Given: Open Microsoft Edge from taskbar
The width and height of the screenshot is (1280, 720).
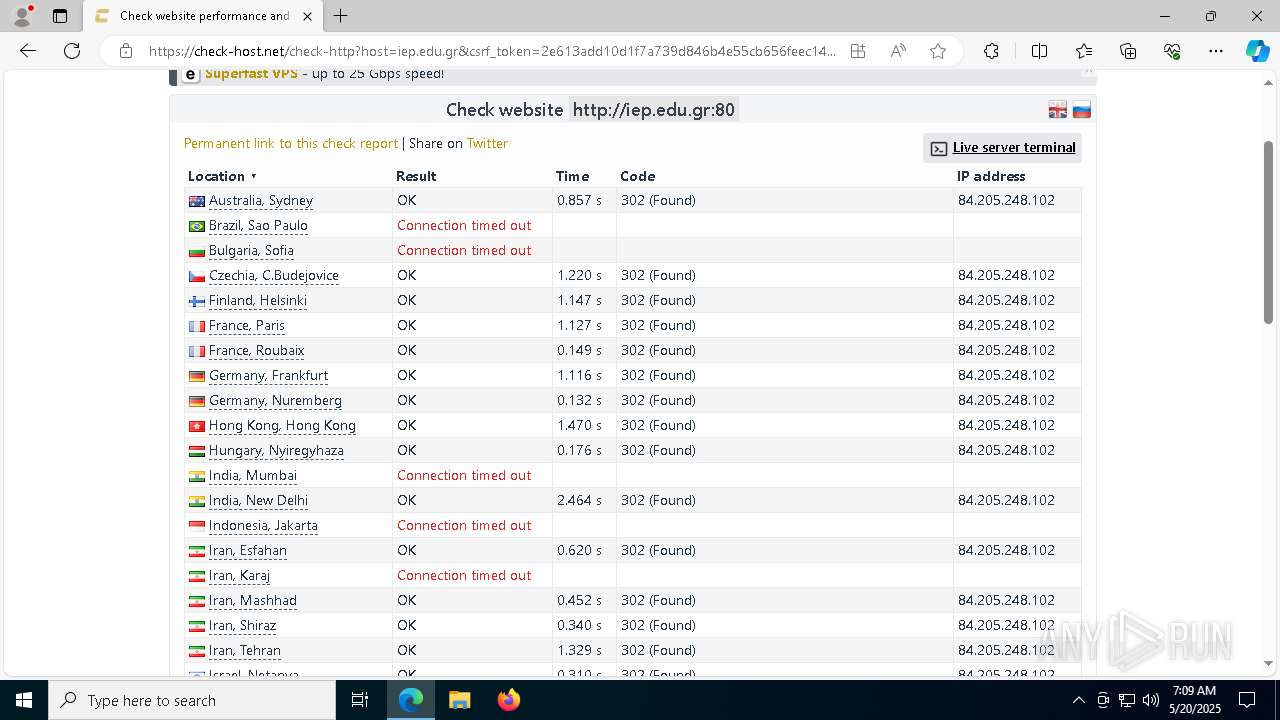Looking at the screenshot, I should tap(411, 700).
